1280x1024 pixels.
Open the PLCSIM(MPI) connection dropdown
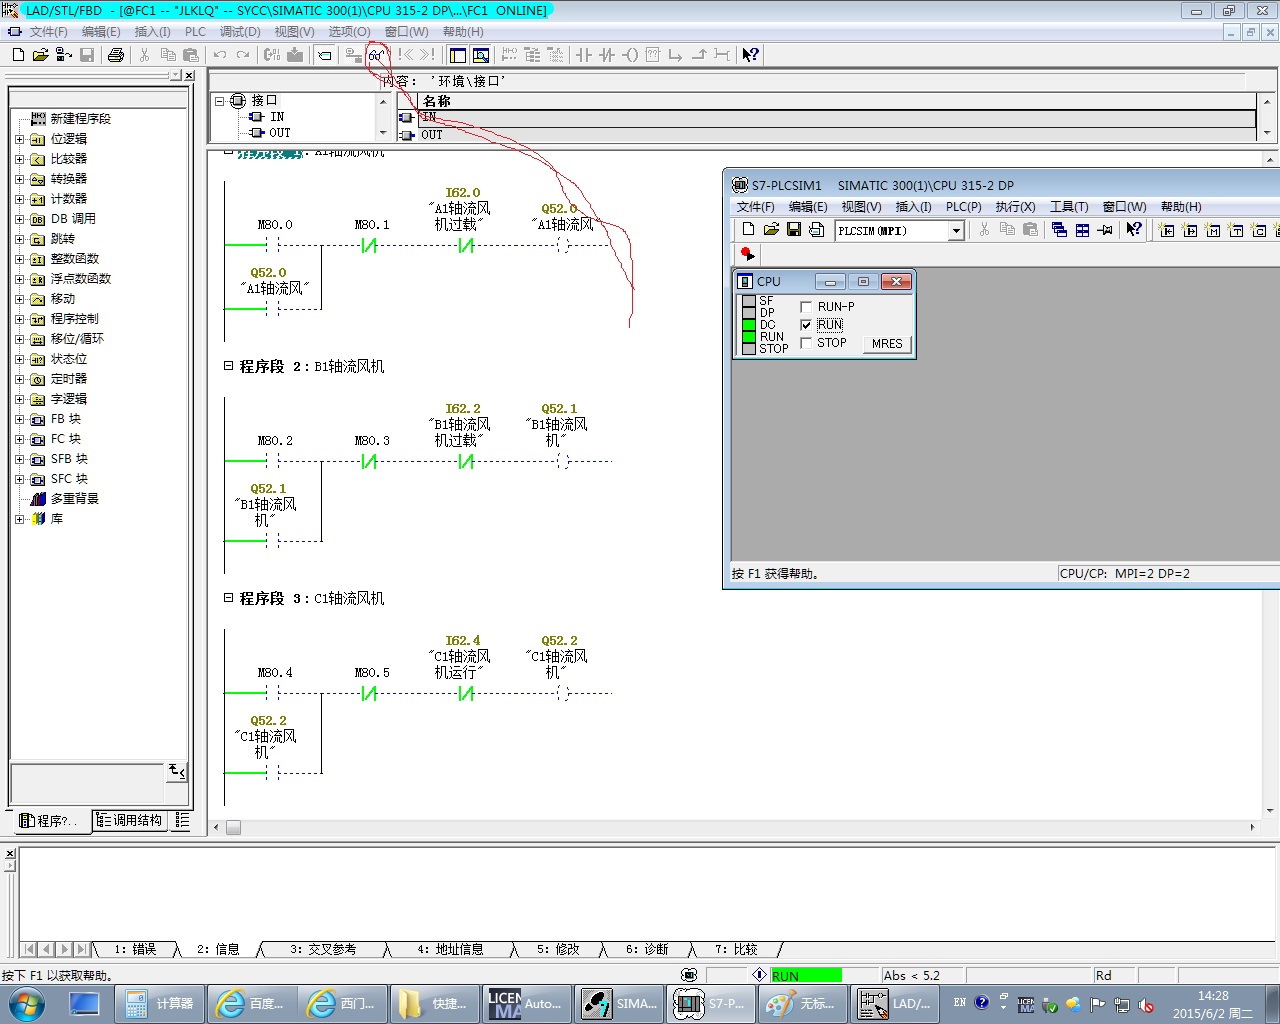tap(956, 231)
